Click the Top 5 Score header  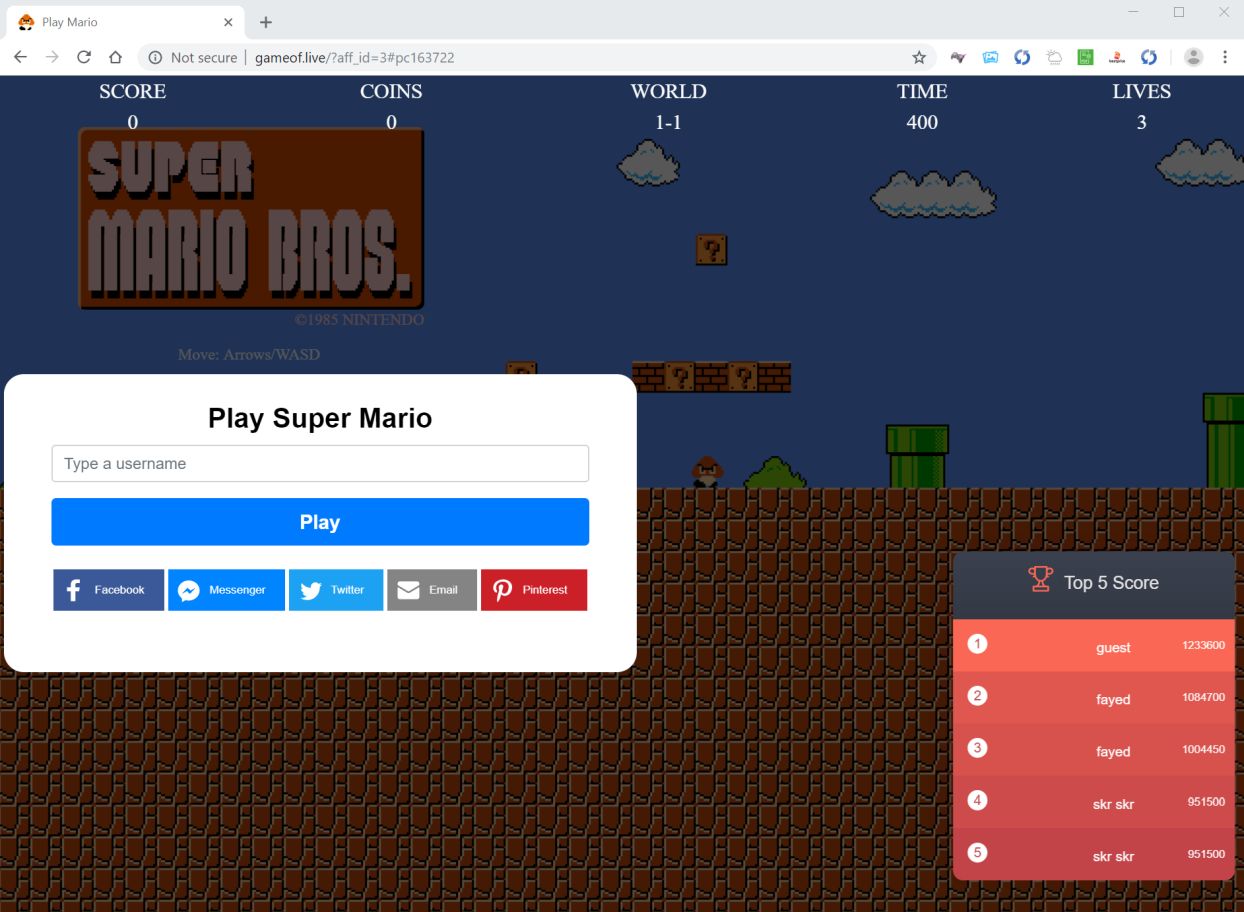coord(1094,583)
